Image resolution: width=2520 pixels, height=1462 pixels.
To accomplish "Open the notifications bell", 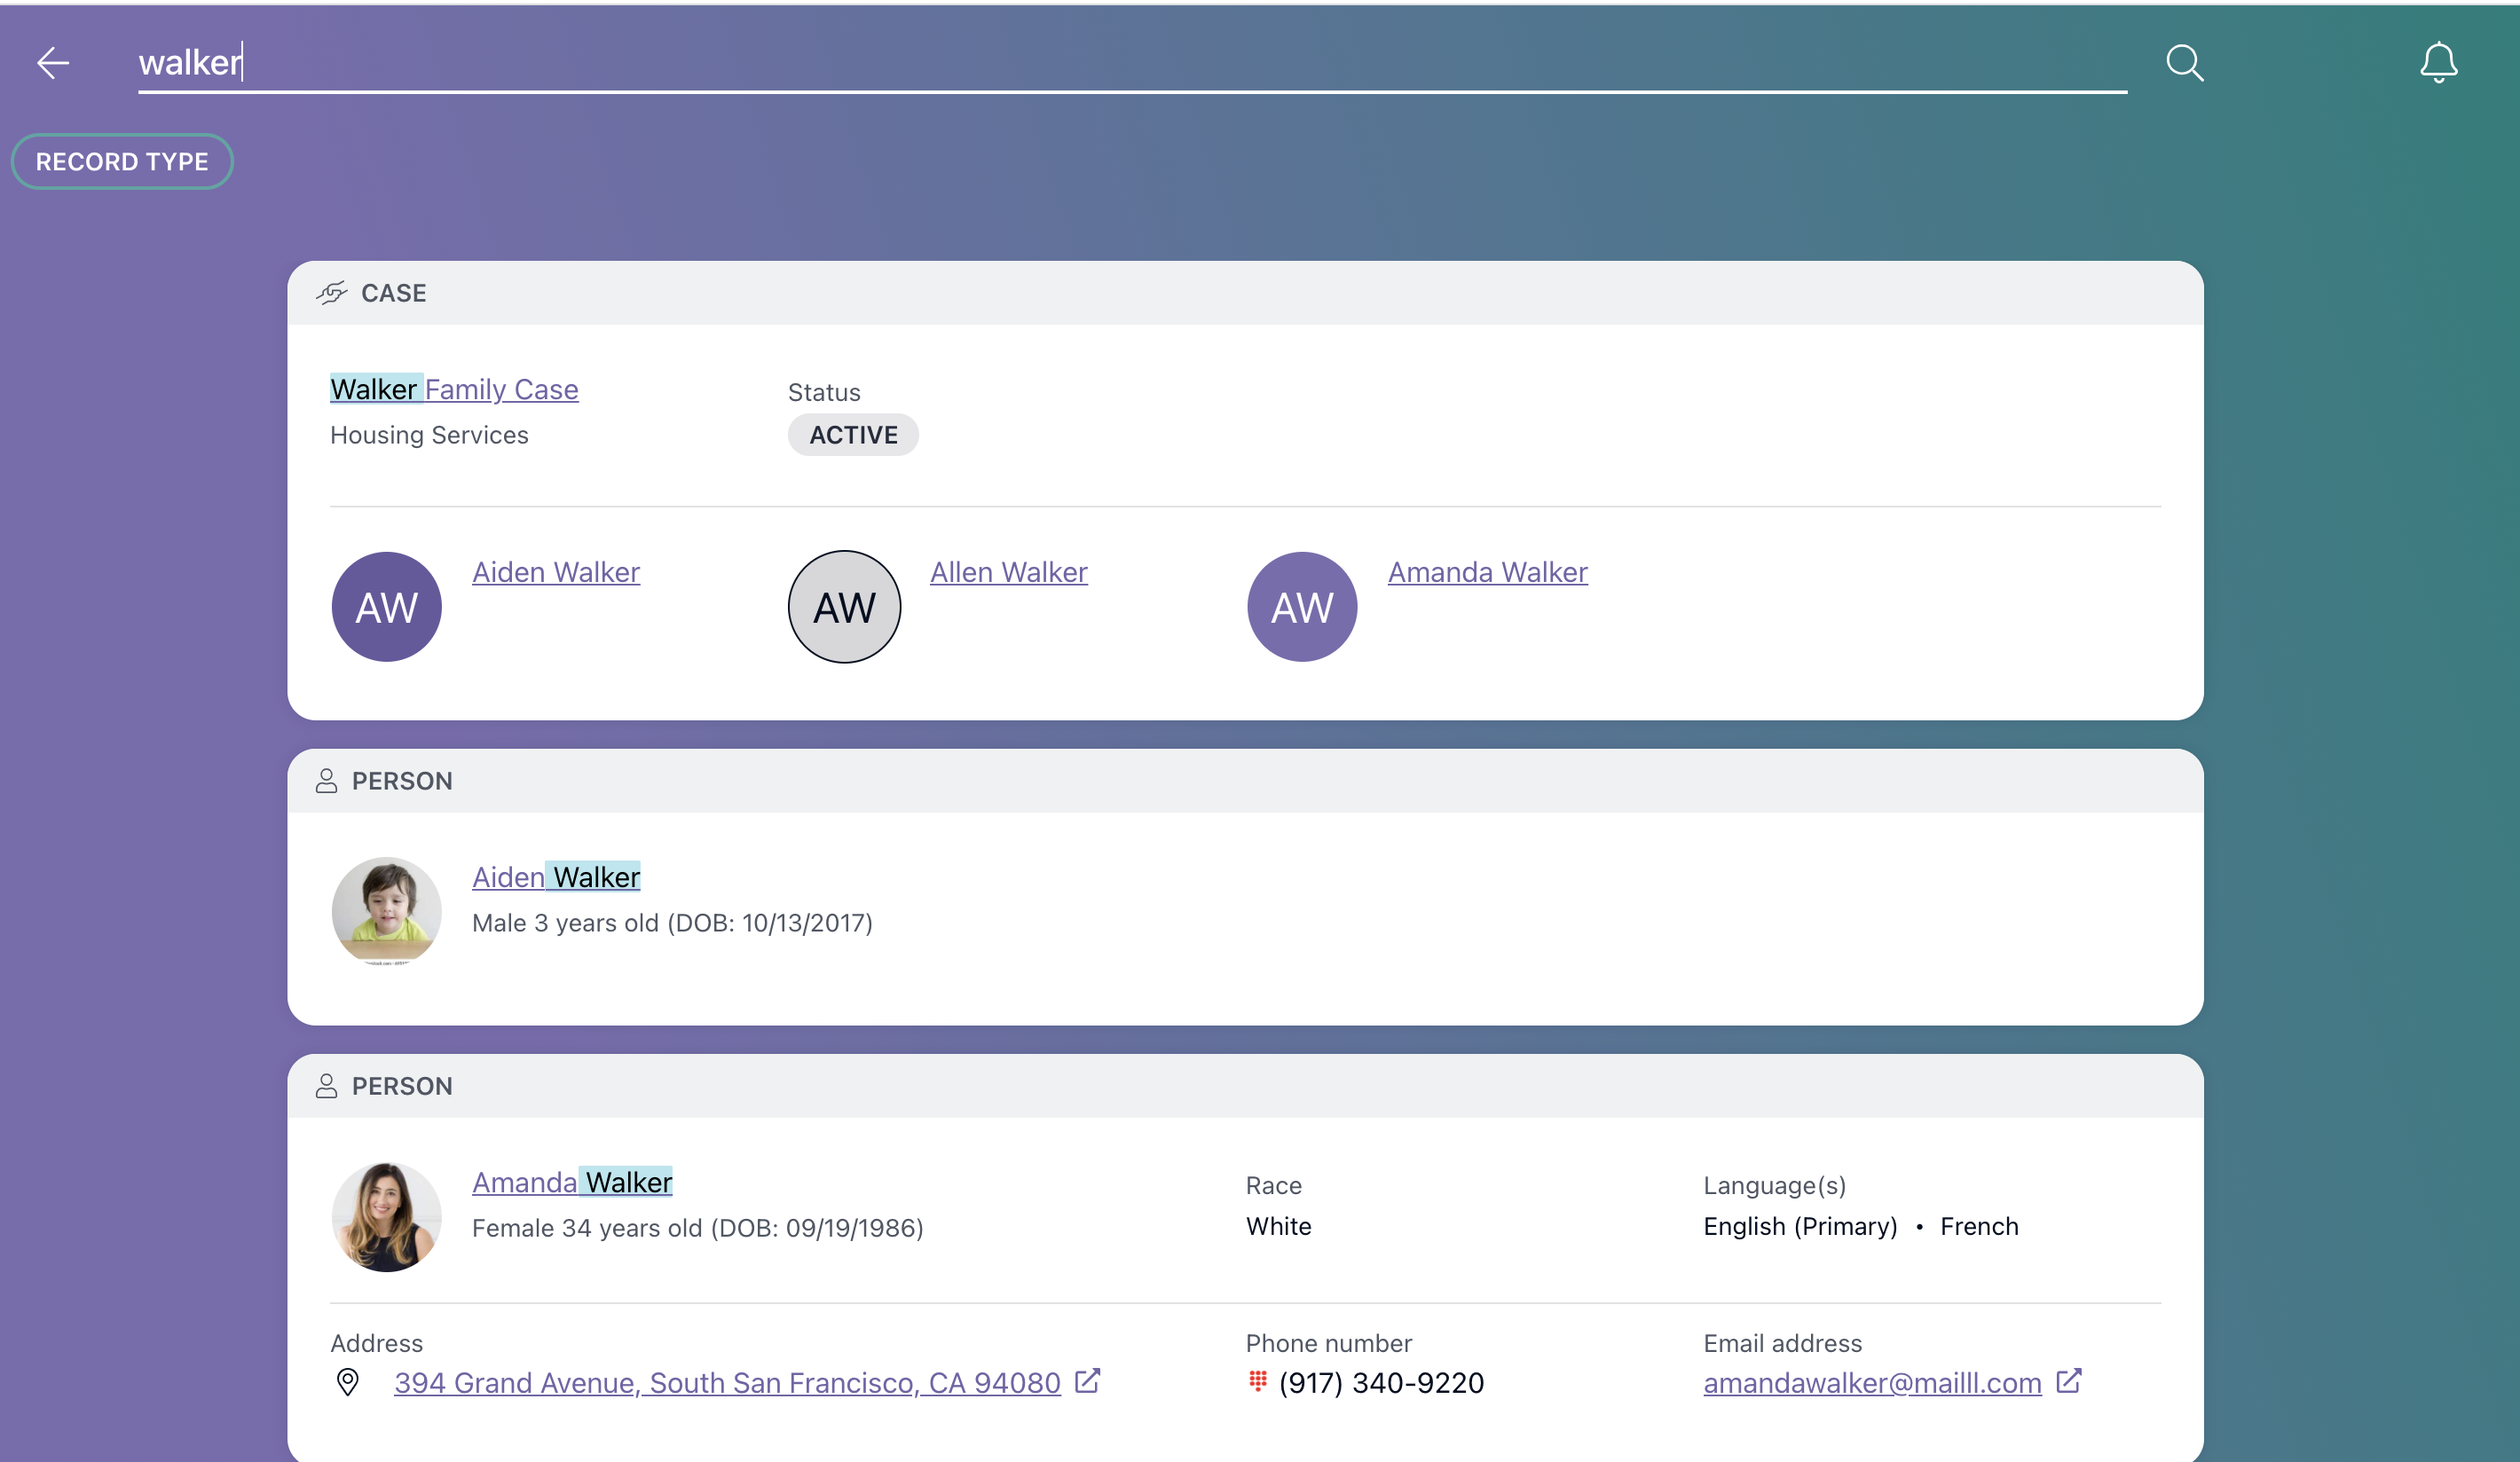I will 2438,63.
